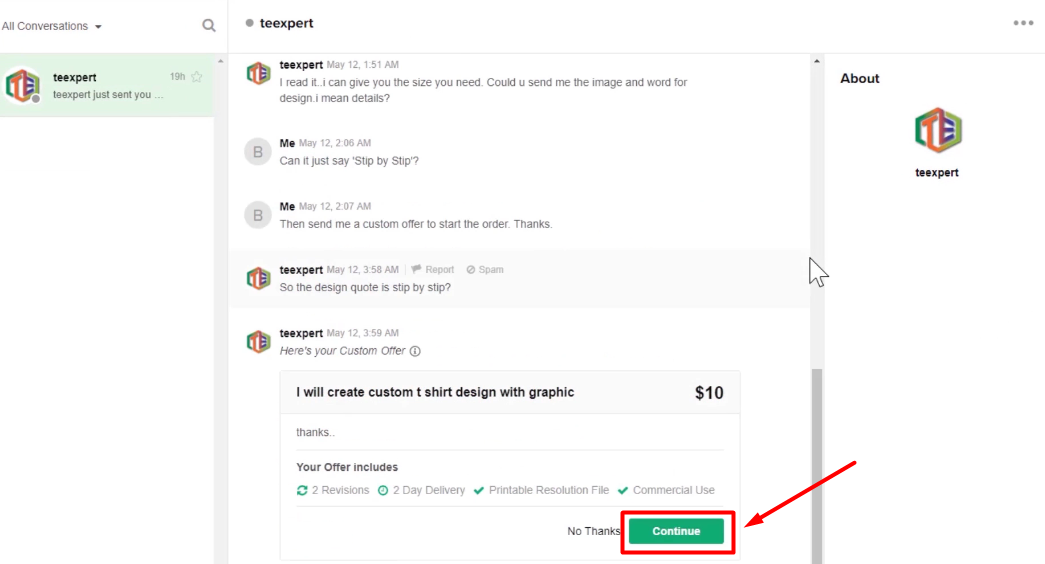1045x564 pixels.
Task: Star the teexpert conversation
Action: click(197, 77)
